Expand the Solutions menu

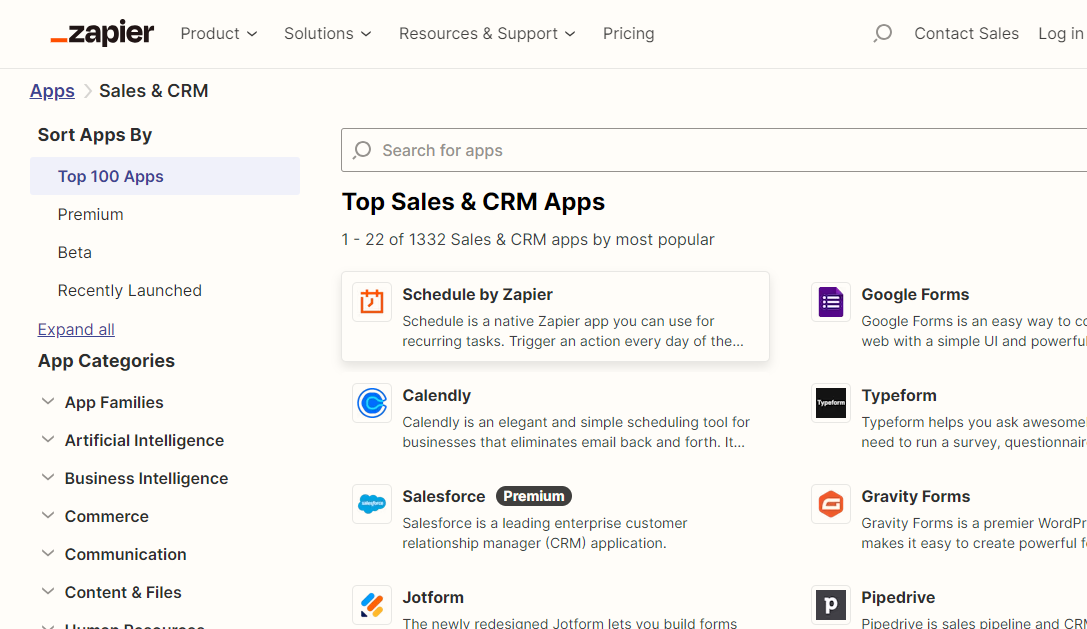[327, 33]
